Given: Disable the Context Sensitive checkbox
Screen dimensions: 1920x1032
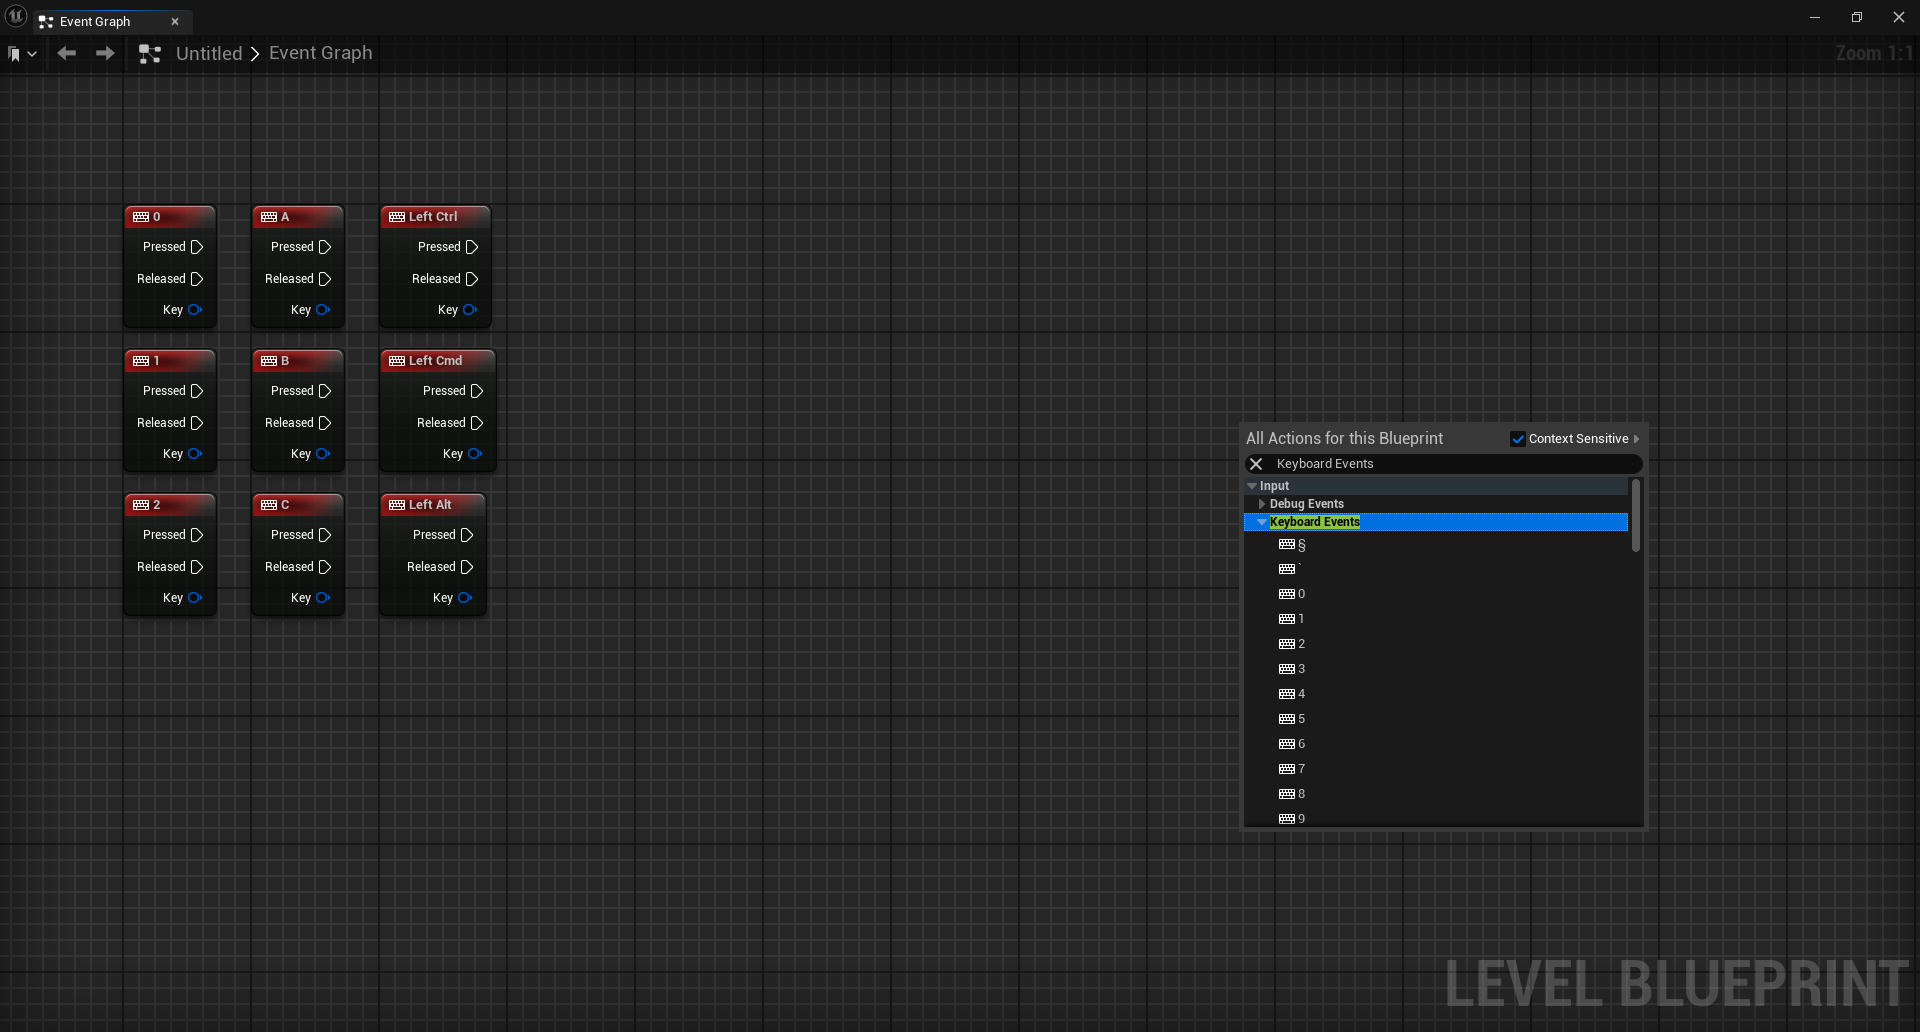Looking at the screenshot, I should point(1518,439).
